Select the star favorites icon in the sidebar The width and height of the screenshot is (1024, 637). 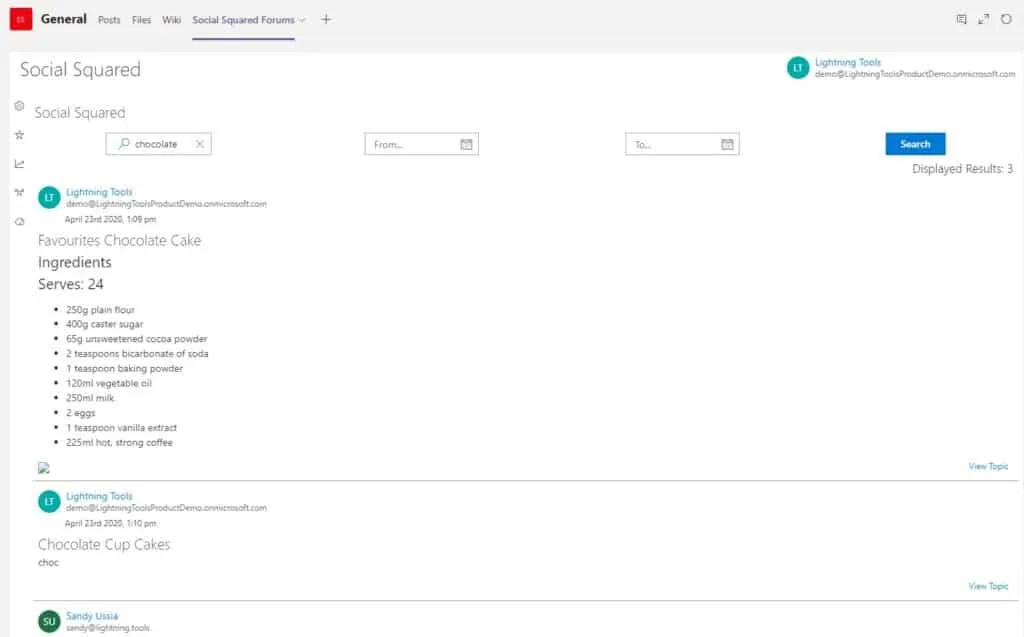19,135
